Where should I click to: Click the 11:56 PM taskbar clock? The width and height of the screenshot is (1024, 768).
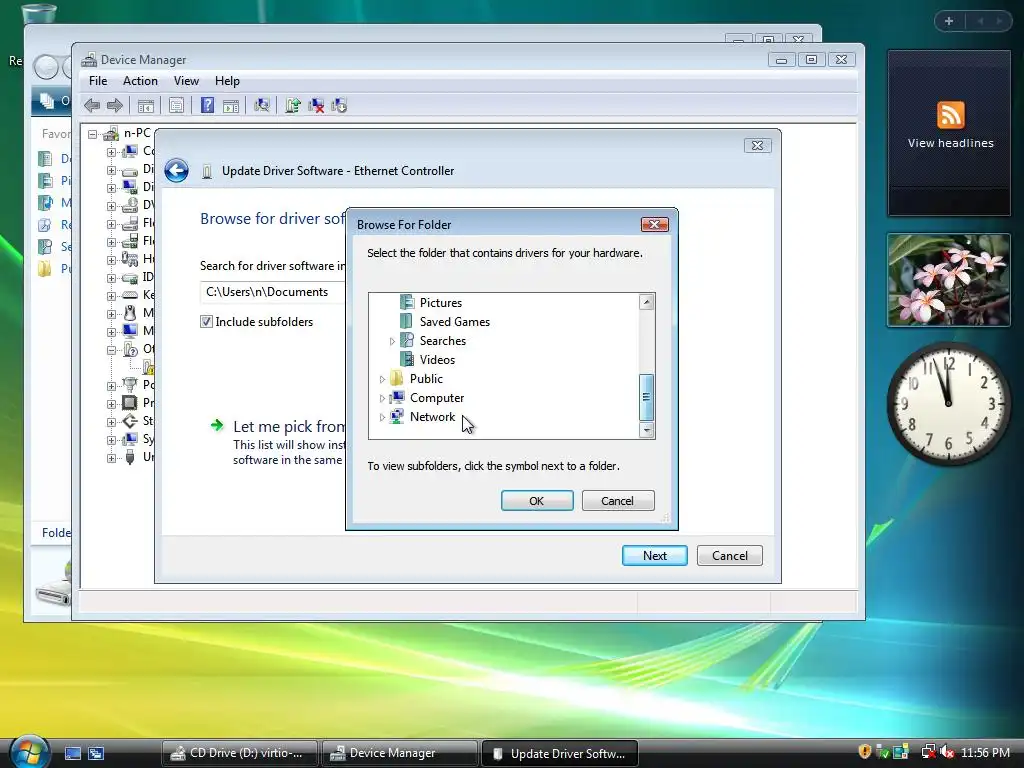985,753
